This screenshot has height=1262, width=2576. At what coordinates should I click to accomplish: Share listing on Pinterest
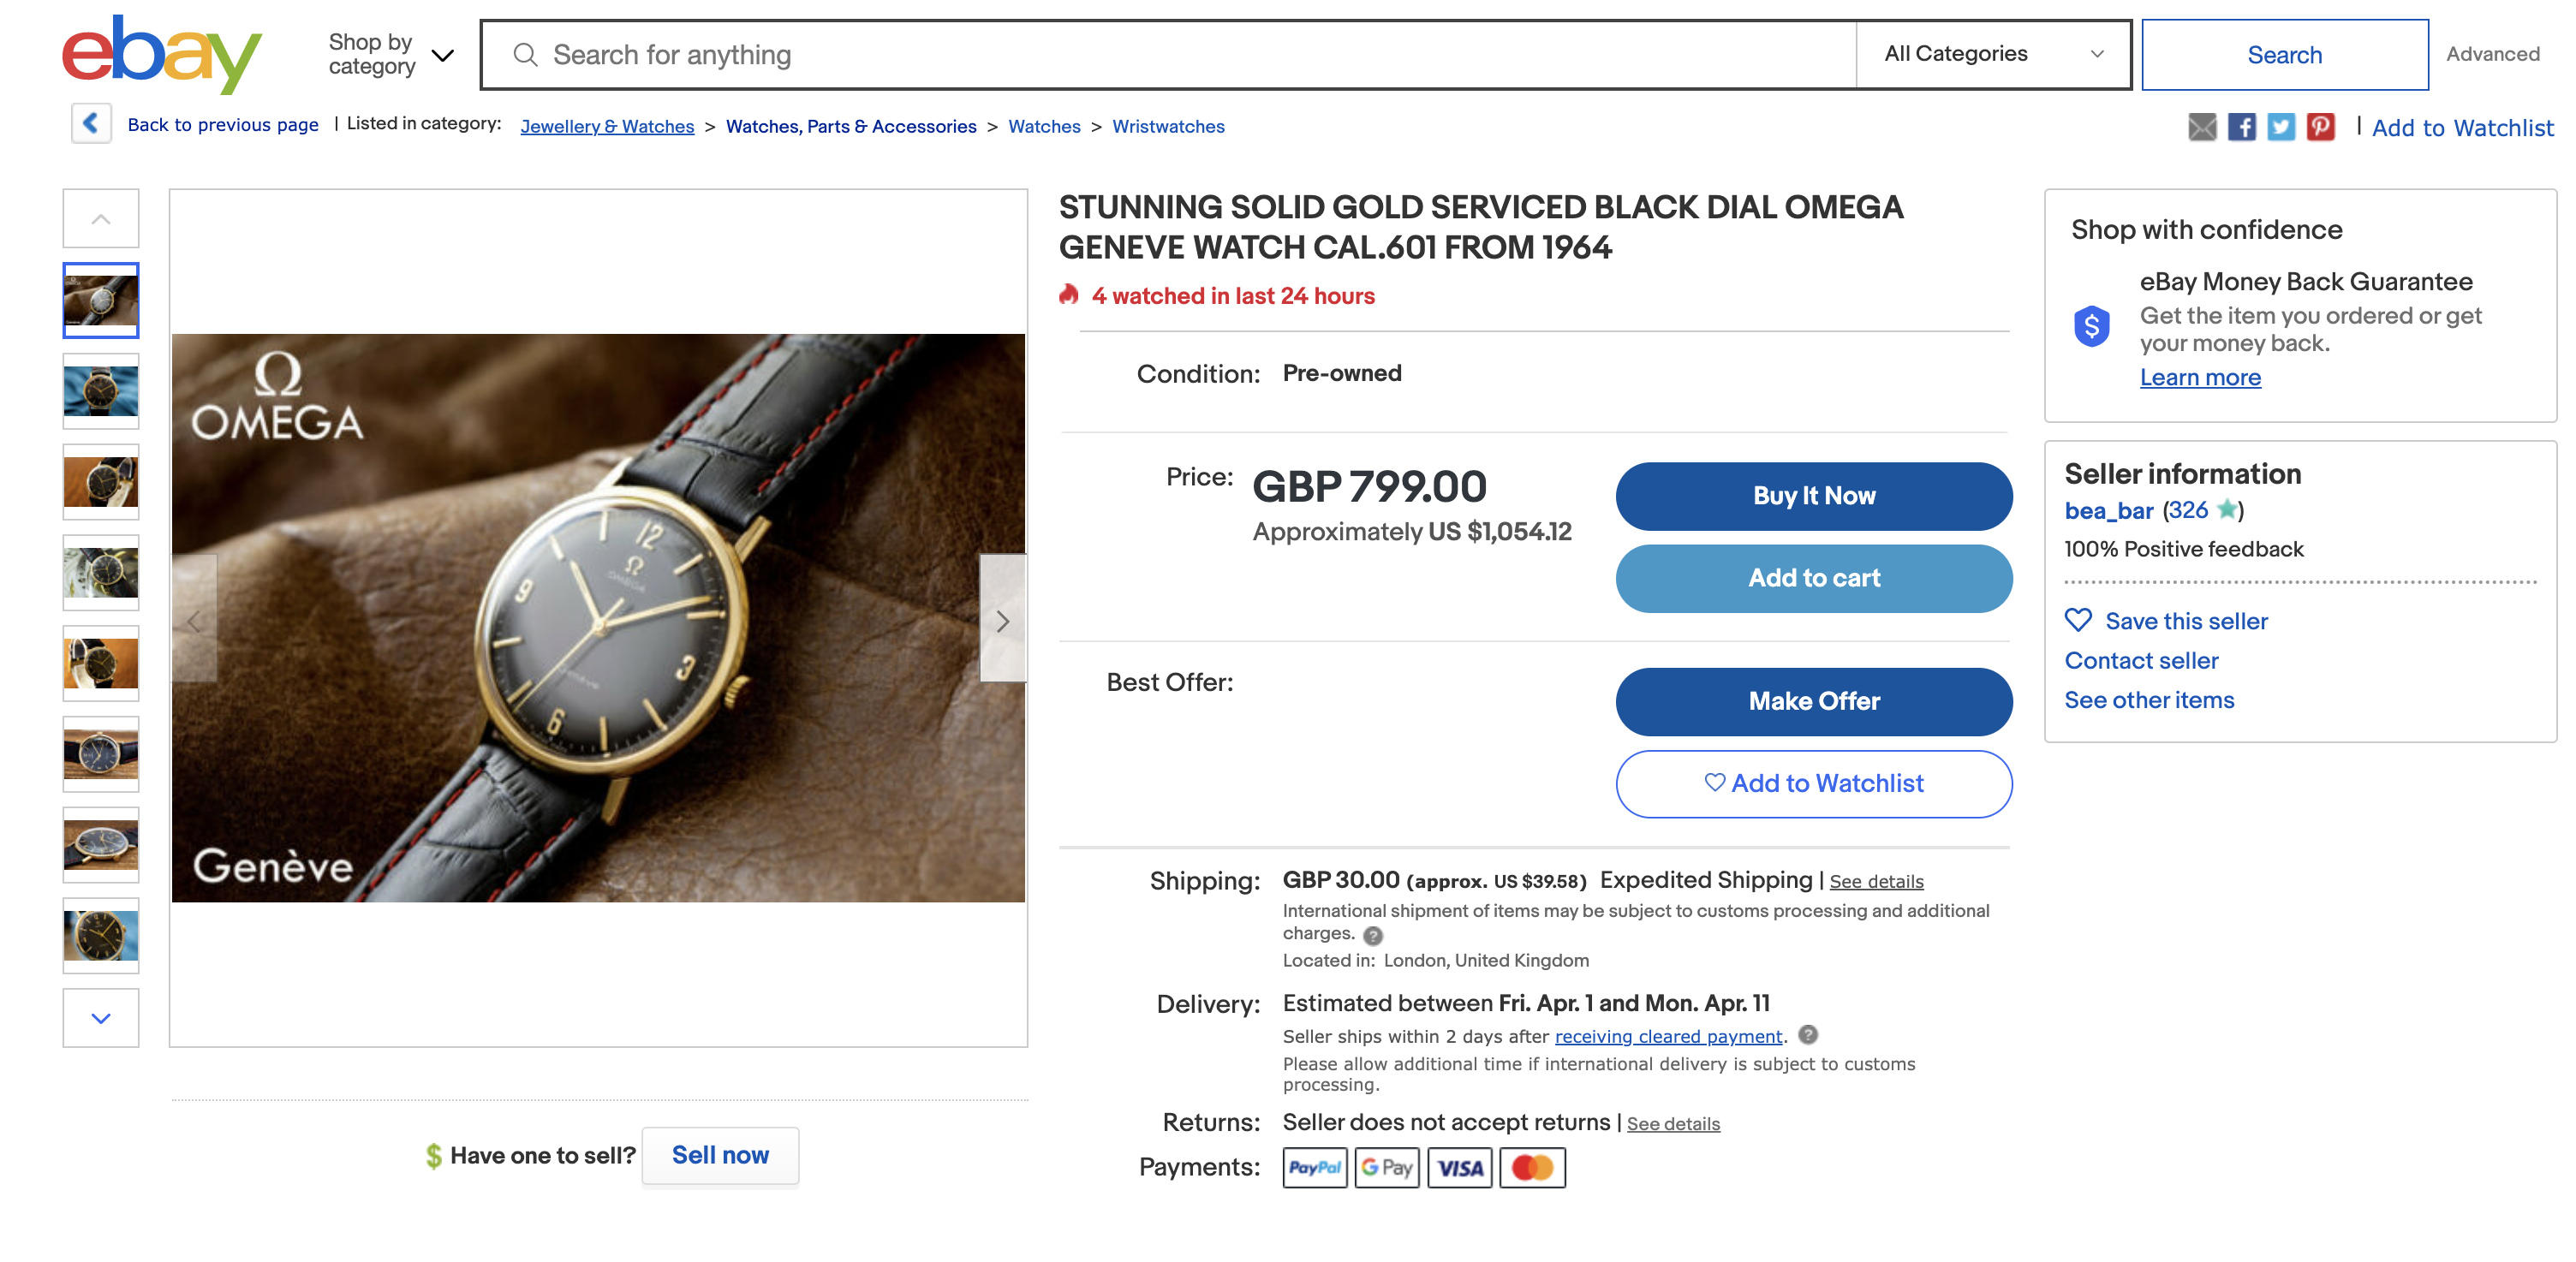pos(2320,127)
